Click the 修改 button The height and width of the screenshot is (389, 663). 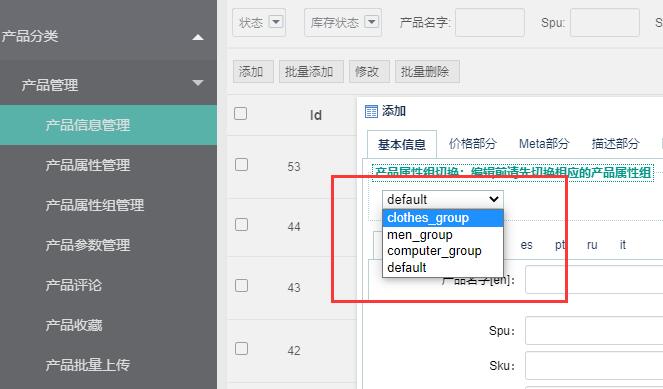point(369,71)
